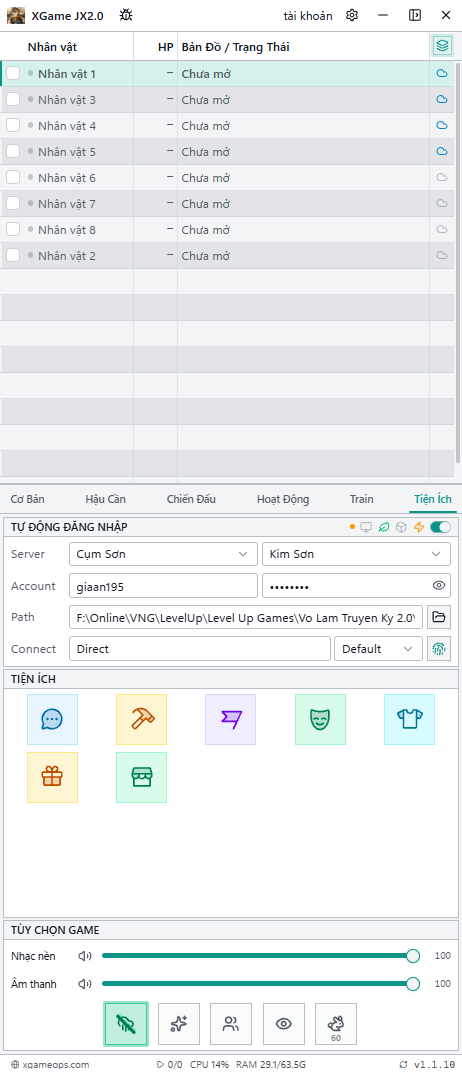This screenshot has width=462, height=1075.
Task: Click the bug icon in title bar
Action: click(126, 15)
